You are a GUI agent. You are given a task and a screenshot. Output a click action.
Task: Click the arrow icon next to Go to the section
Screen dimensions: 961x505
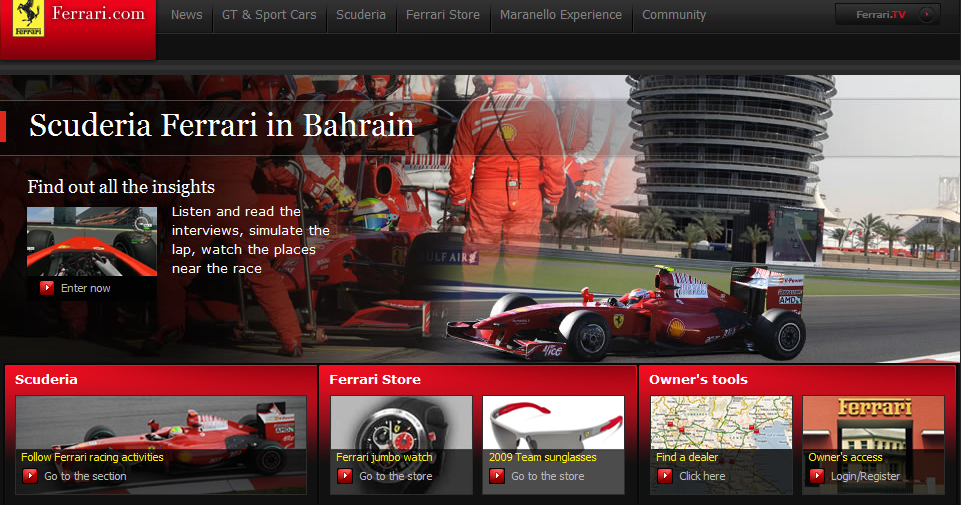pos(30,476)
